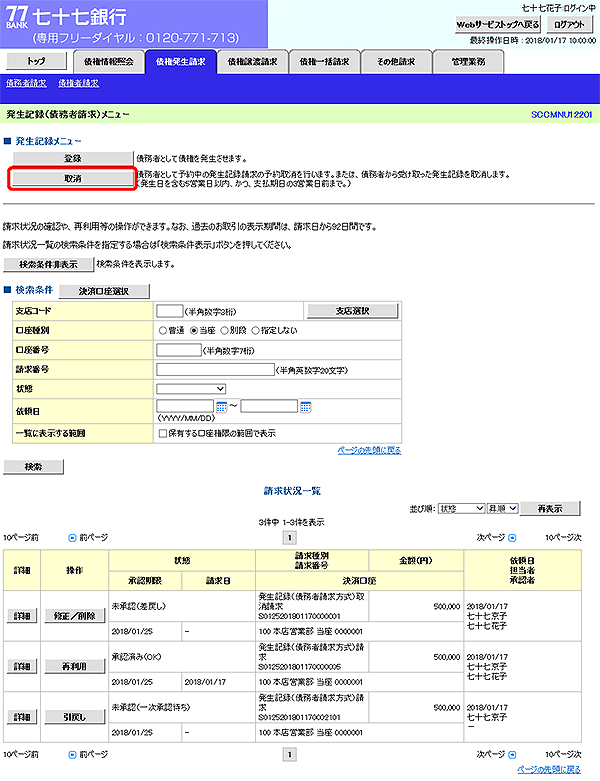
Task: Click the 次ページ arrow icon above the table
Action: (512, 538)
